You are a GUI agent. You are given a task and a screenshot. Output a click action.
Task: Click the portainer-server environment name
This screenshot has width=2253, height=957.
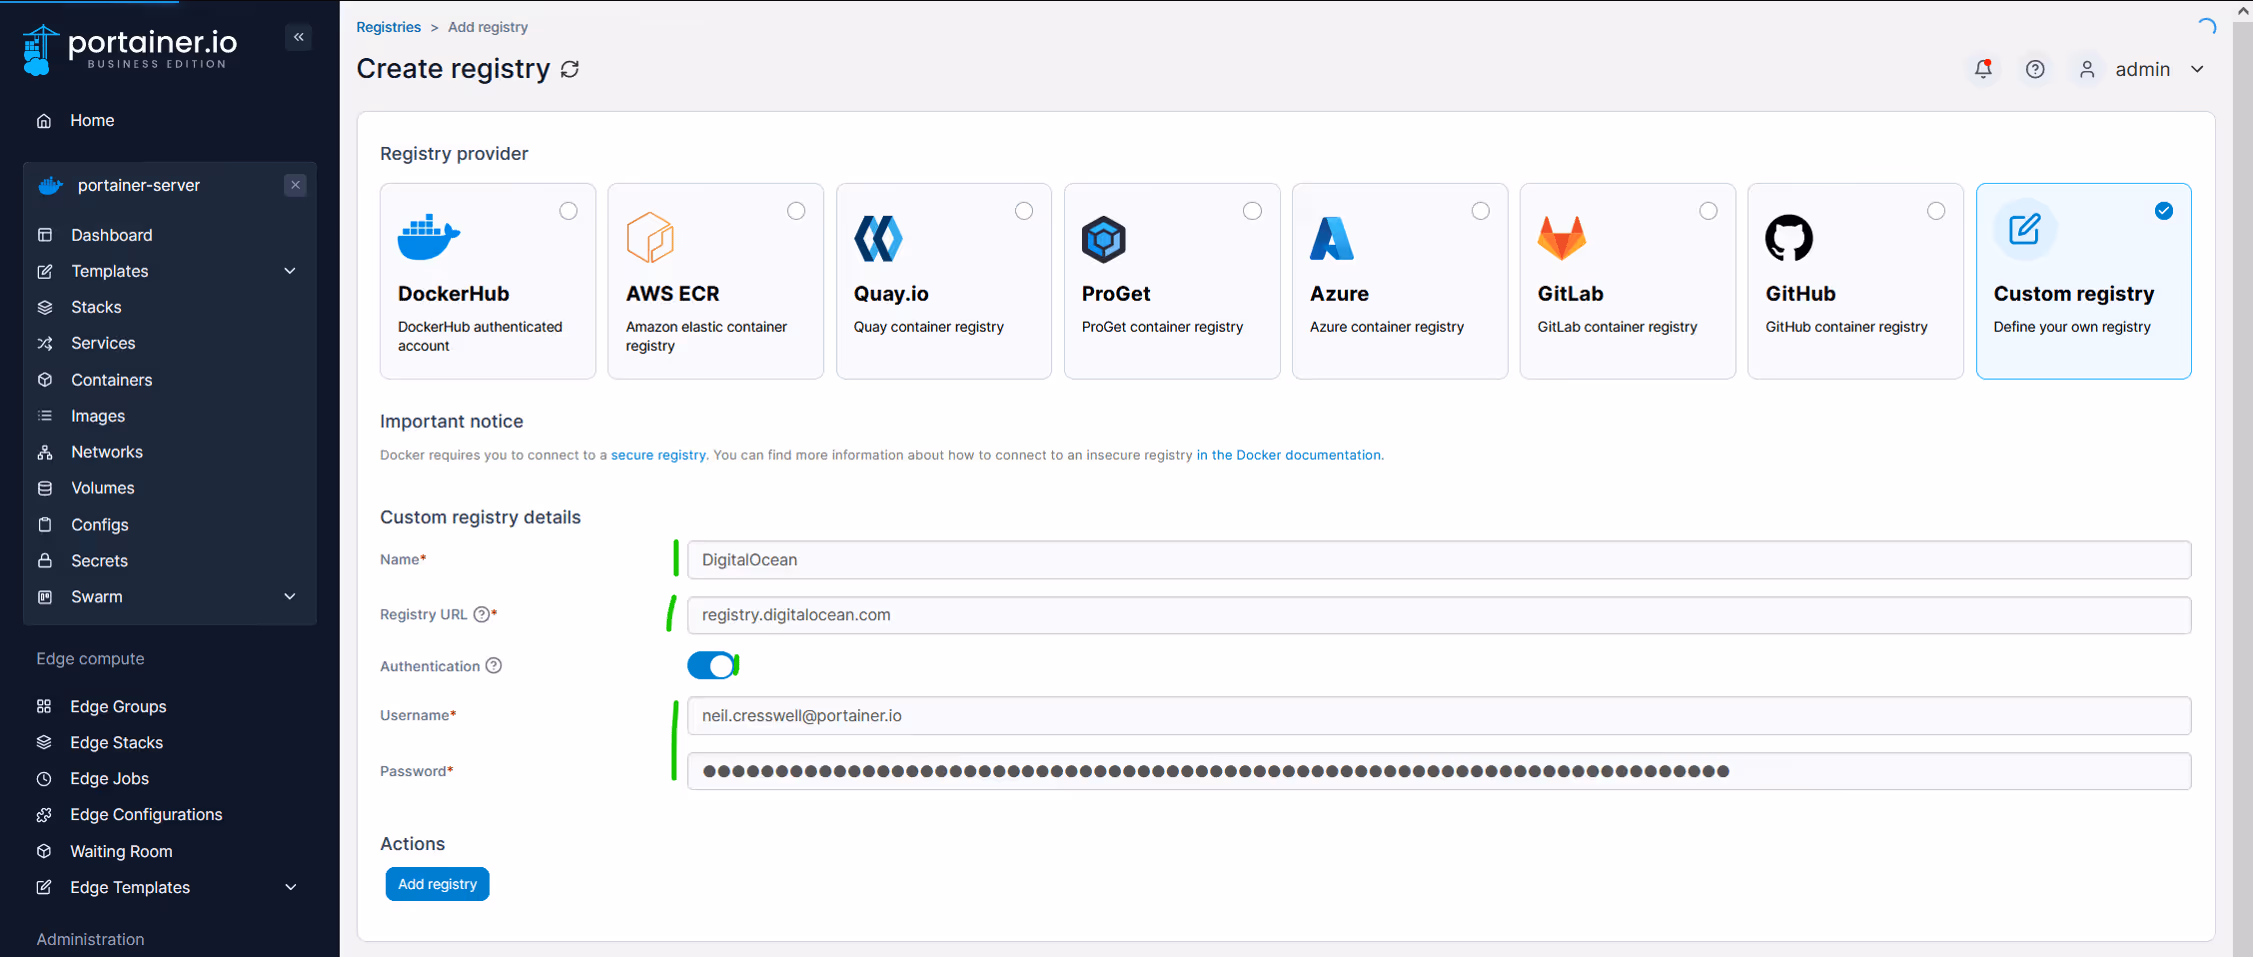[139, 185]
